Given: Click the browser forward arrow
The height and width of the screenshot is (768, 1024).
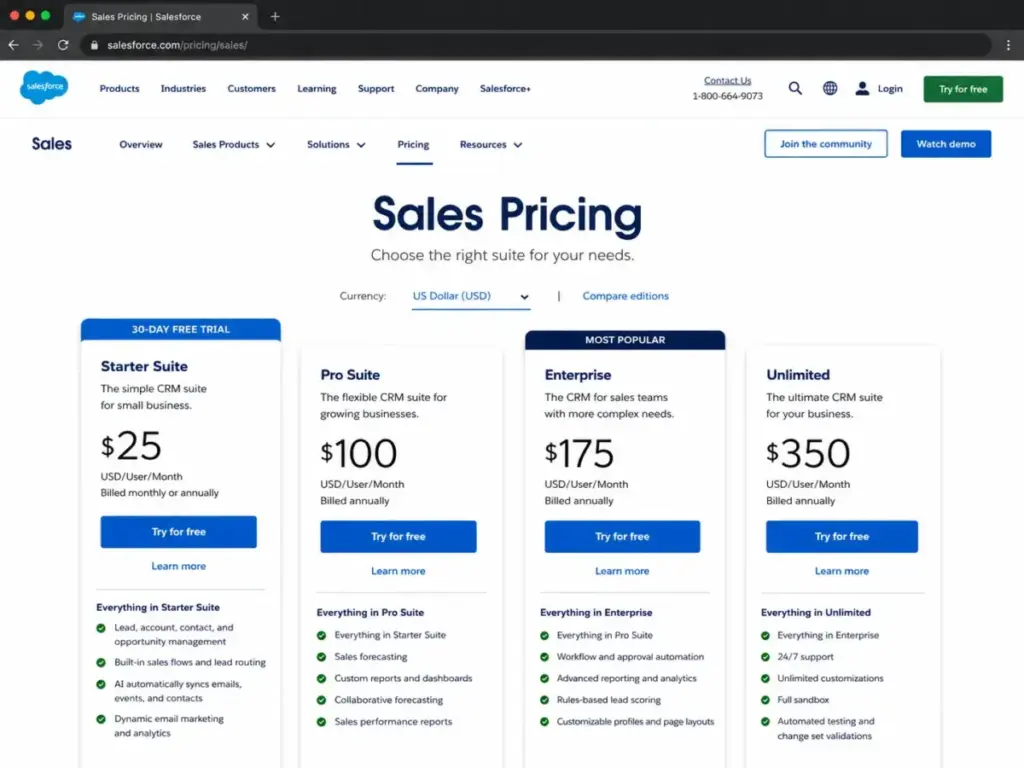Looking at the screenshot, I should 38,45.
